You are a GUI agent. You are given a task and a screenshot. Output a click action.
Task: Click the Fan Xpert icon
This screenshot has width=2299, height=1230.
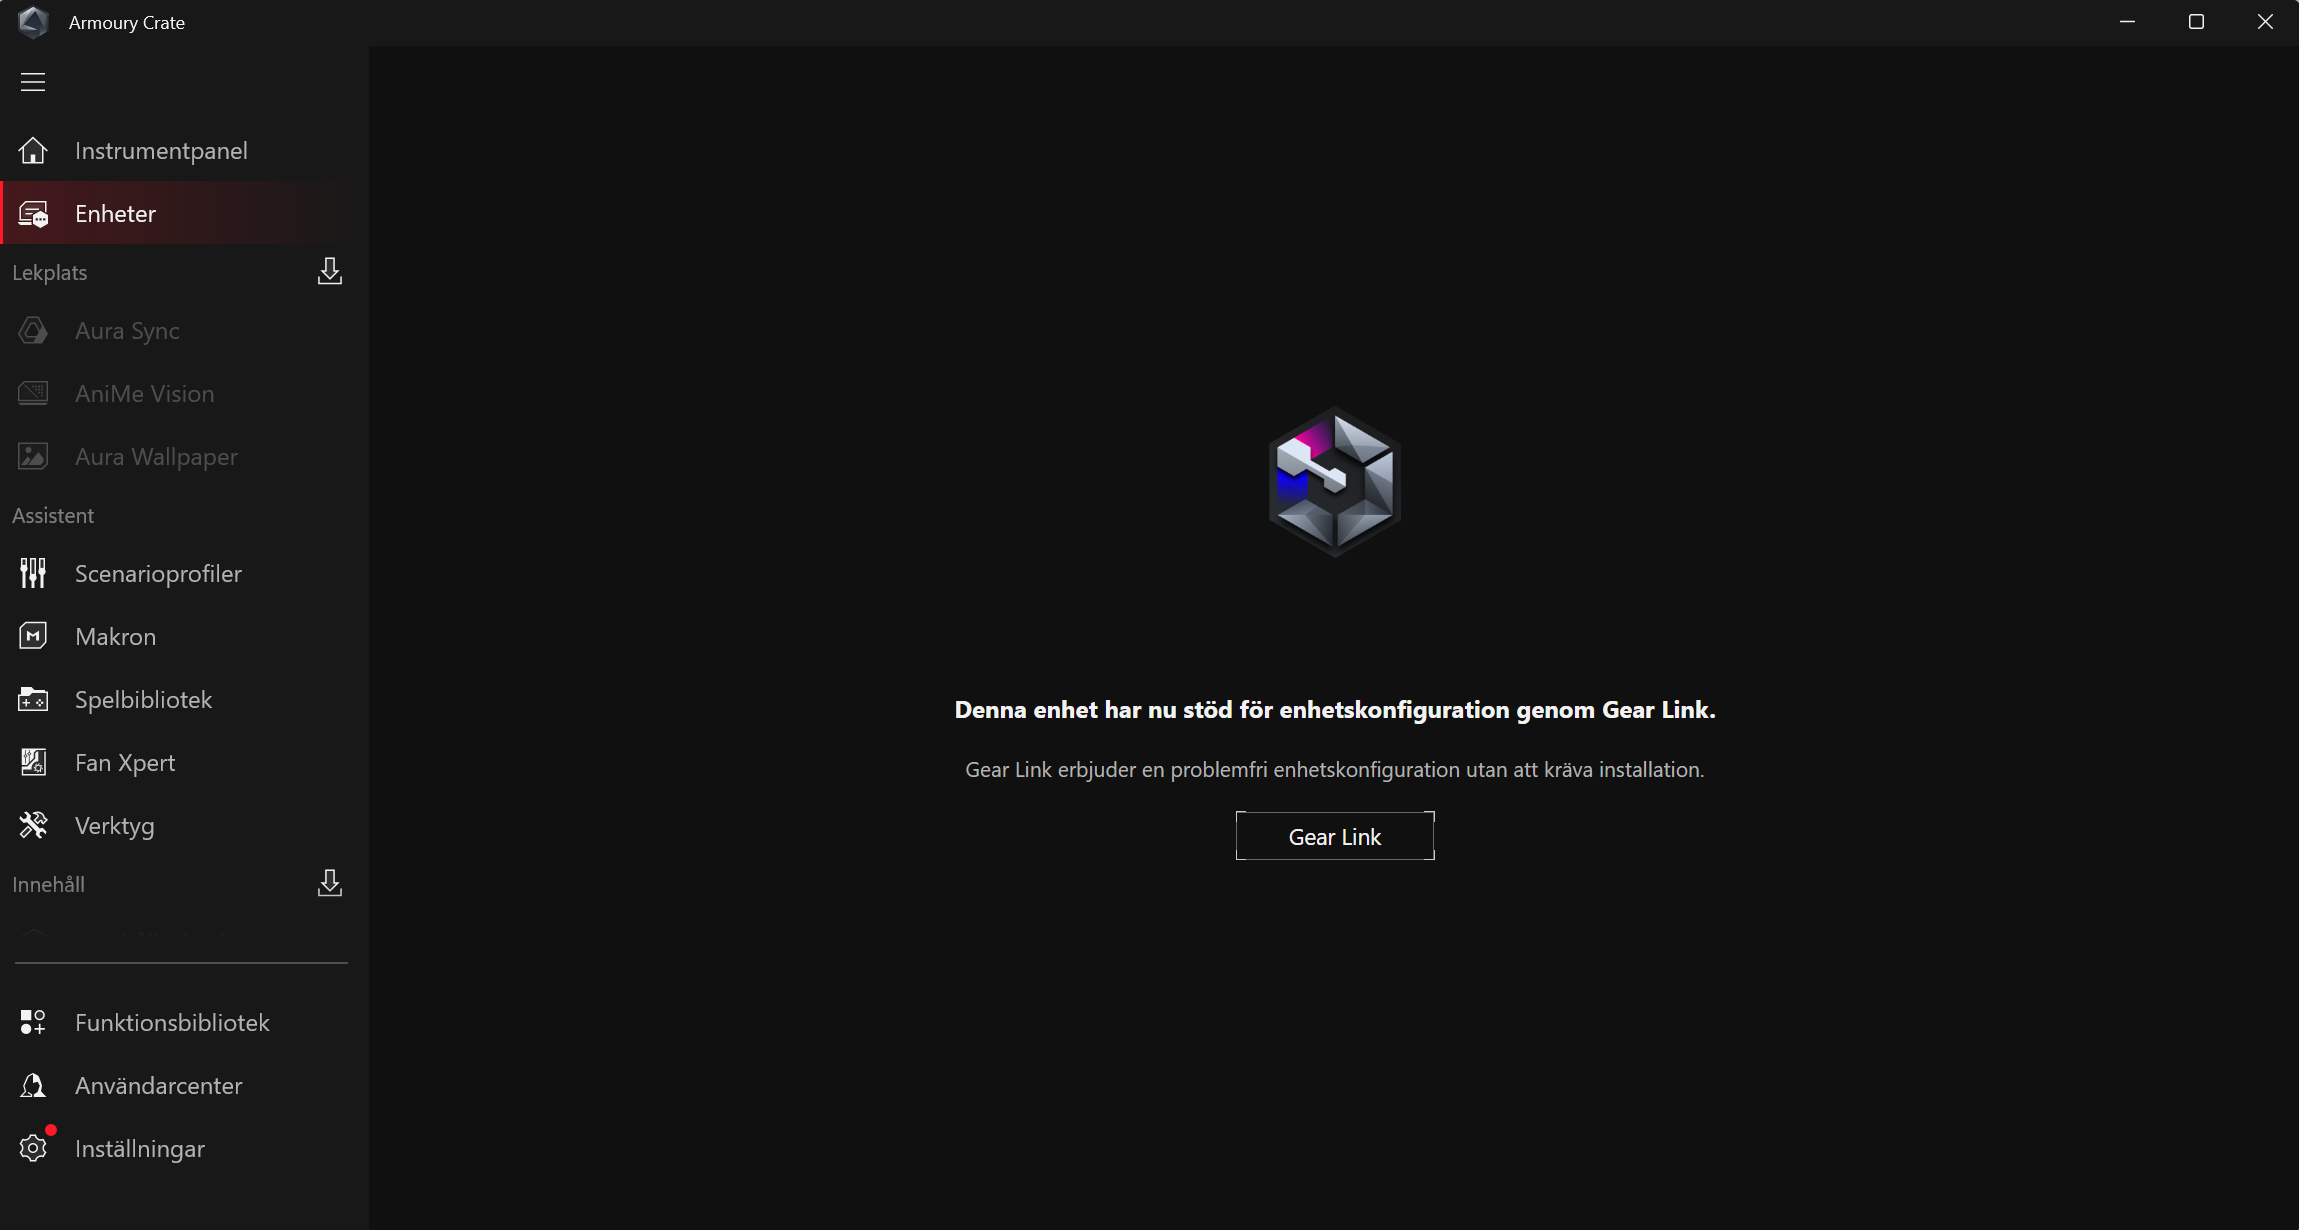33,763
